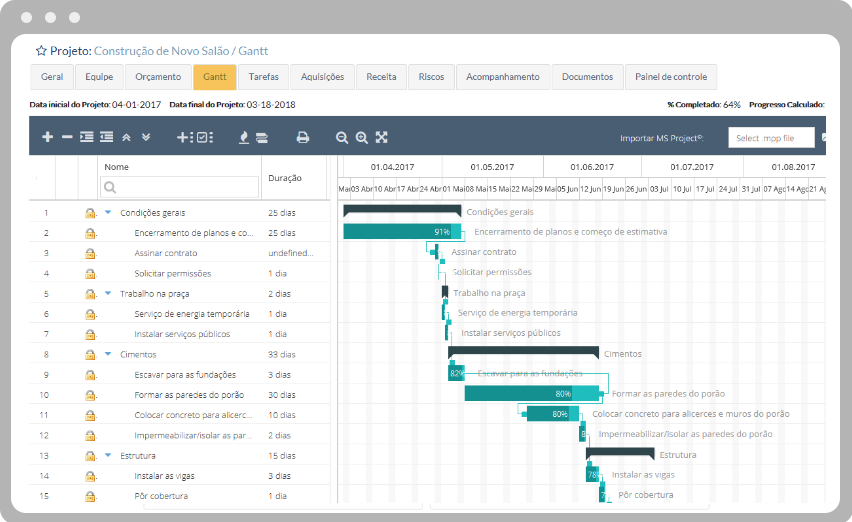Move task up with double chevron
The image size is (852, 522).
coord(126,137)
